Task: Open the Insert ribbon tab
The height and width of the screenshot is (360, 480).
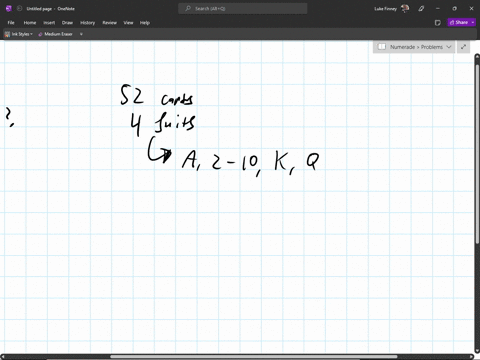Action: (49, 23)
